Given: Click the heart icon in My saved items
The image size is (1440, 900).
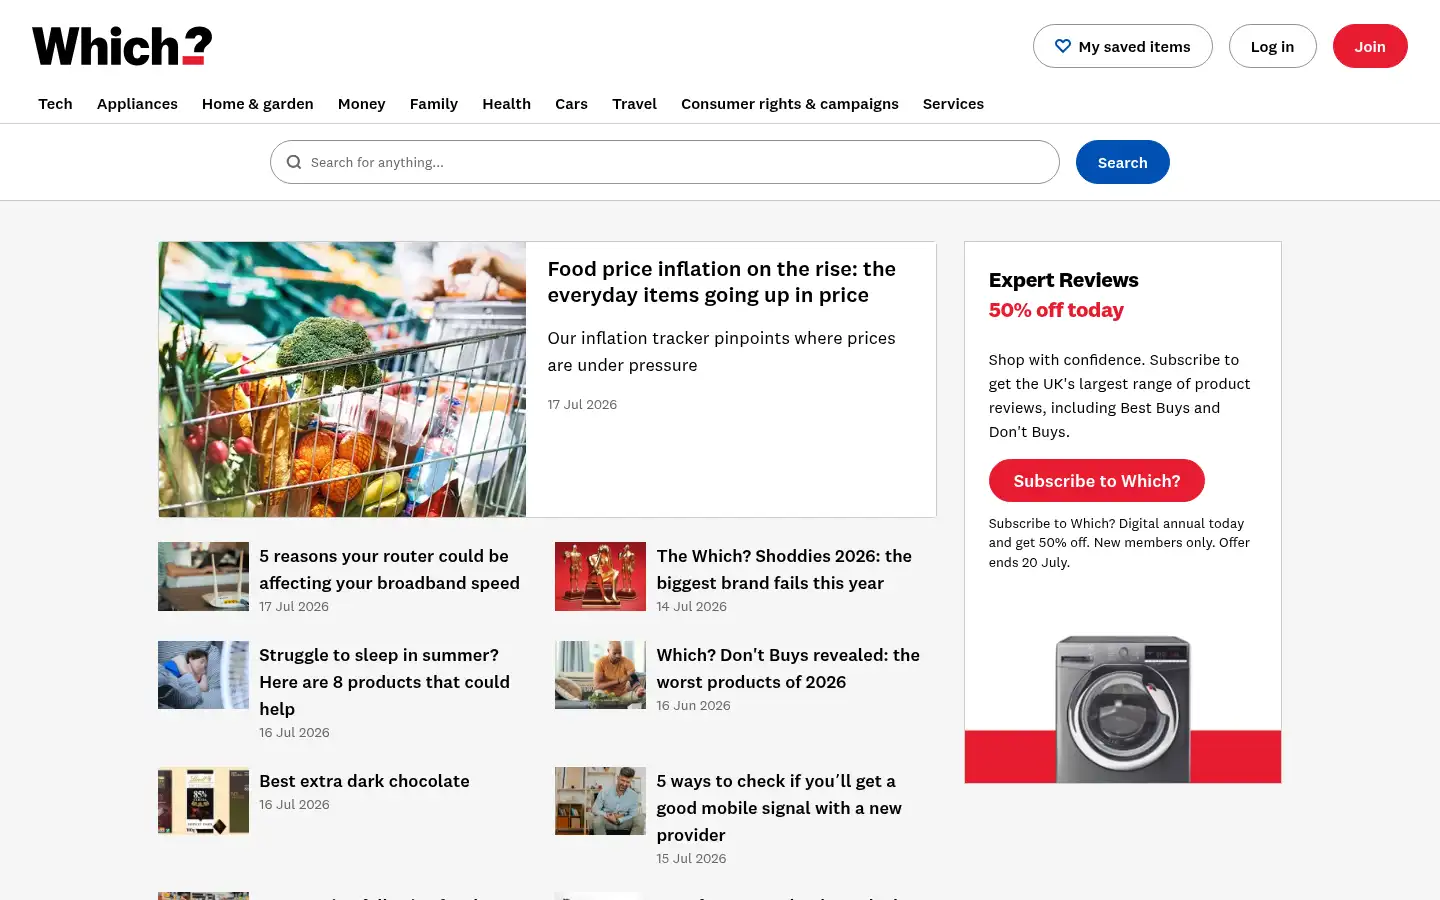Looking at the screenshot, I should coord(1063,46).
